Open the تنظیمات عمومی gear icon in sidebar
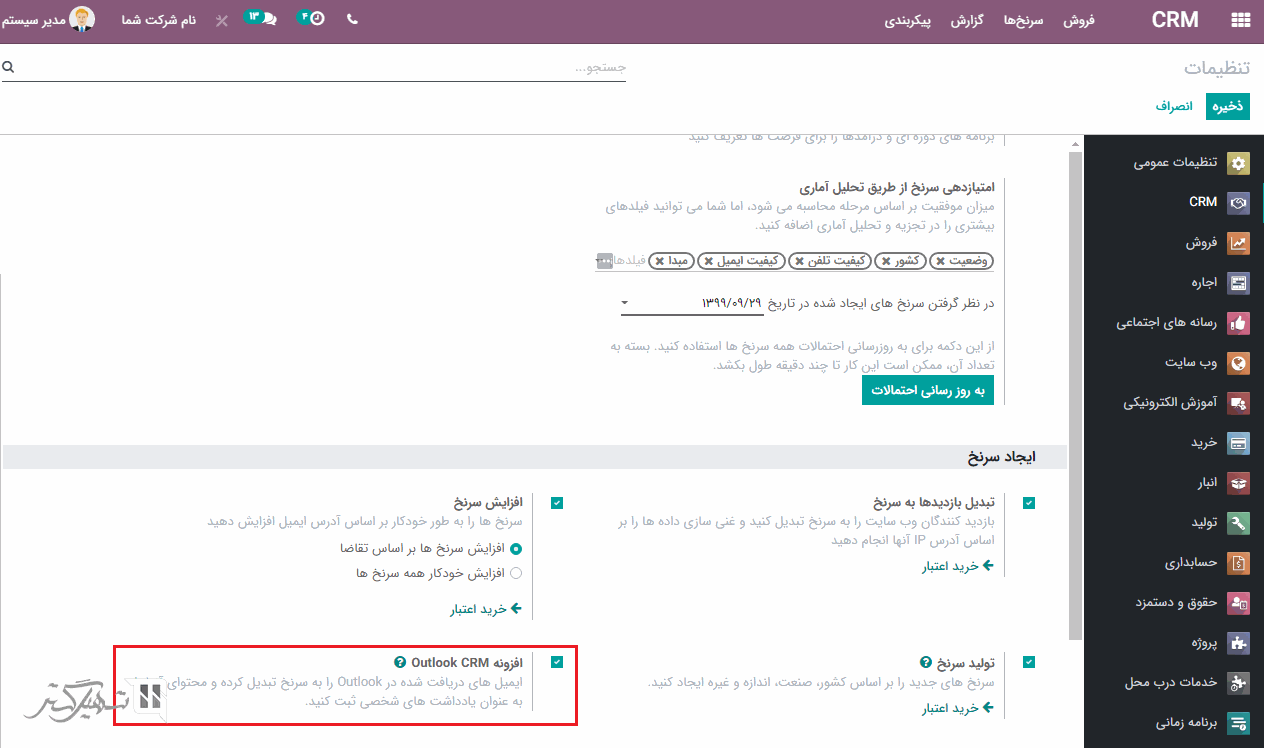This screenshot has width=1264, height=748. [1240, 162]
